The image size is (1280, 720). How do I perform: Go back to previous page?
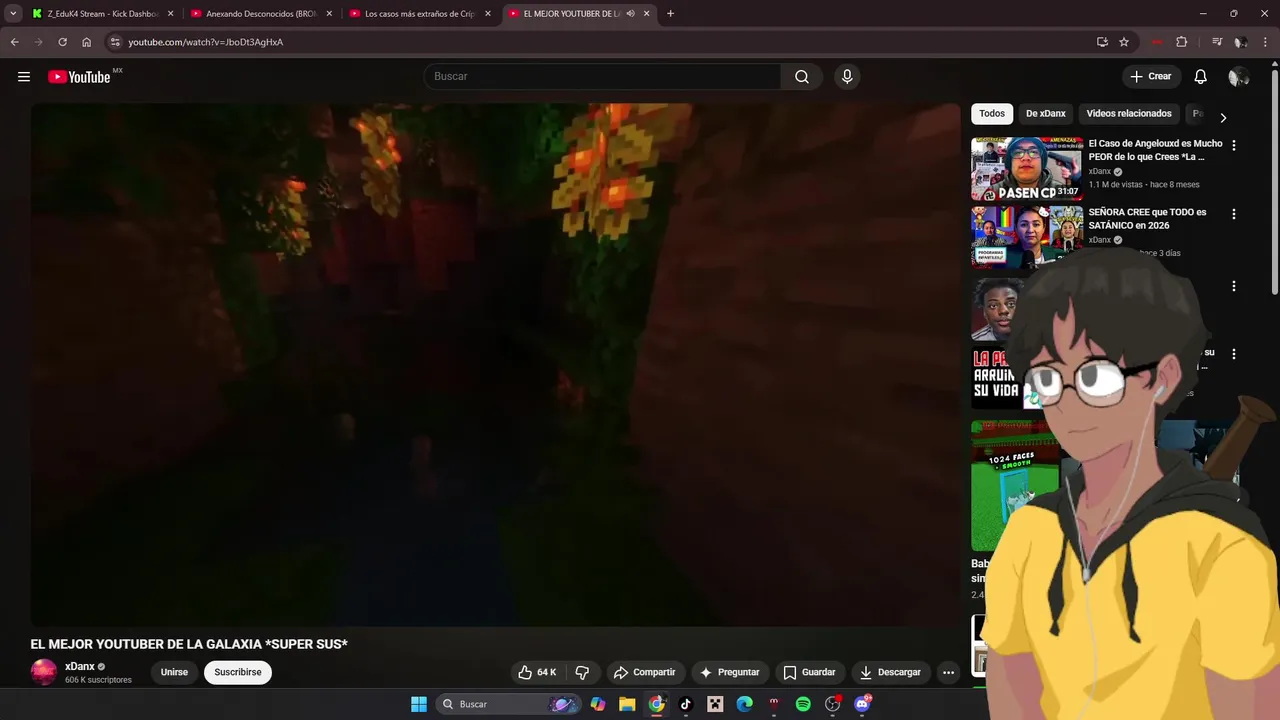(x=14, y=42)
